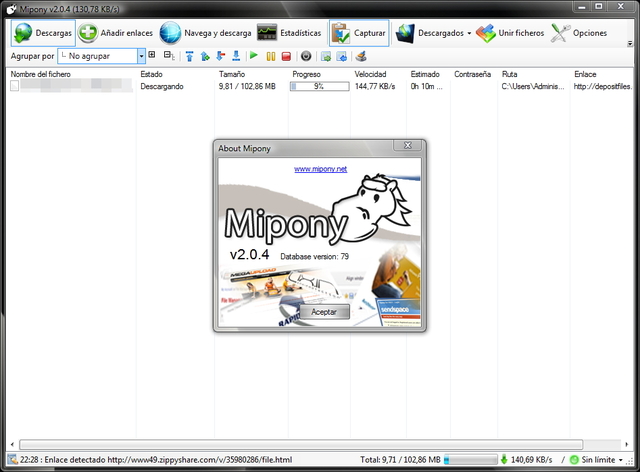Image resolution: width=640 pixels, height=472 pixels.
Task: Click the import links icon with blue arrow
Action: click(342, 56)
